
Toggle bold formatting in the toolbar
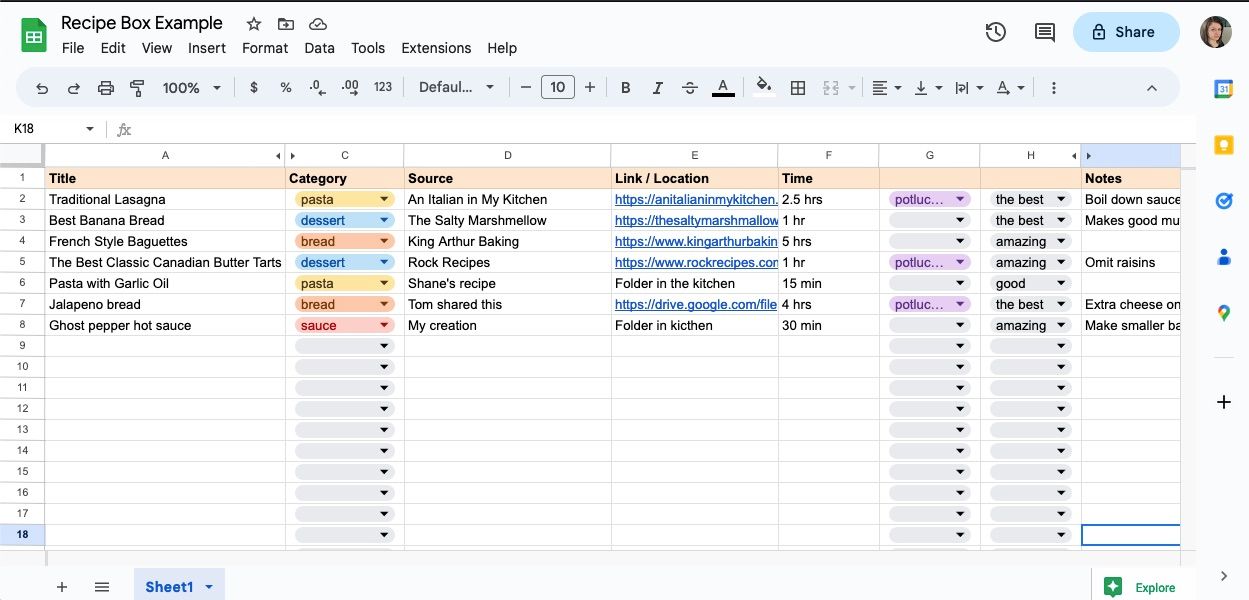pyautogui.click(x=625, y=87)
